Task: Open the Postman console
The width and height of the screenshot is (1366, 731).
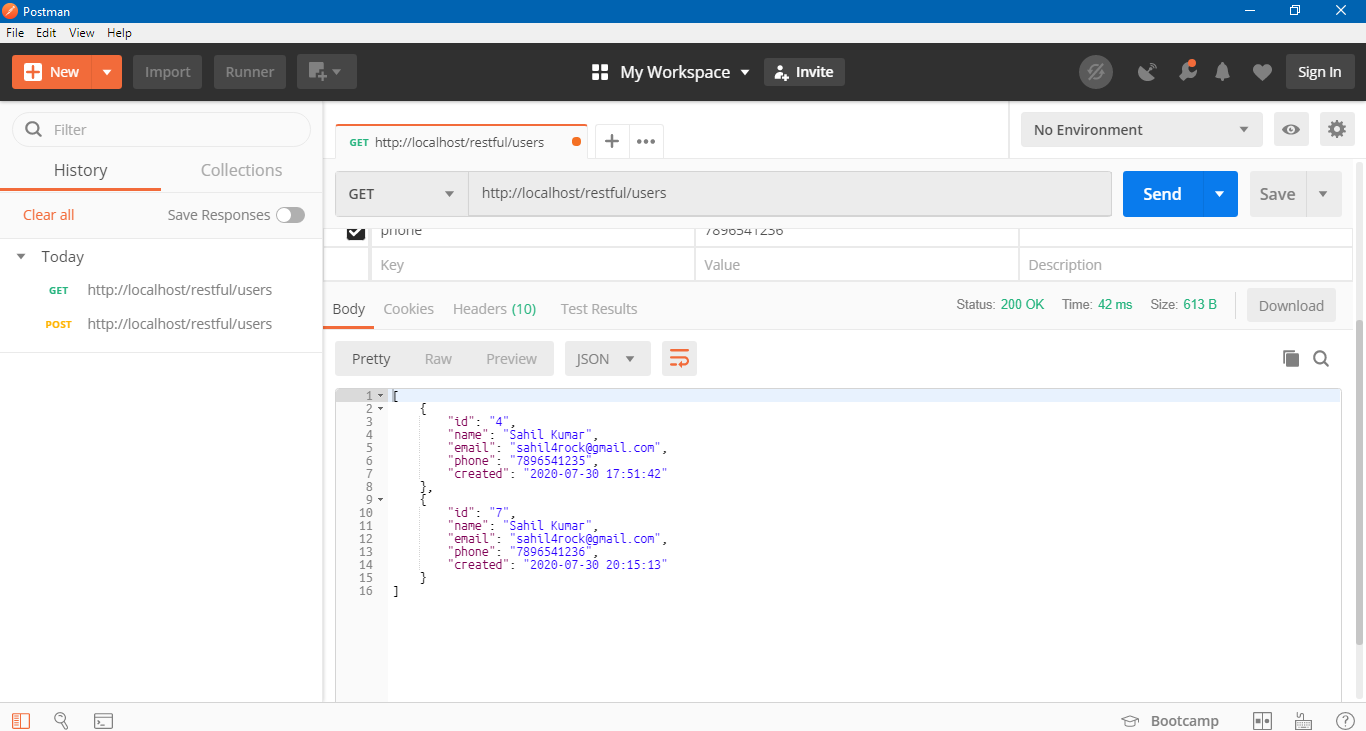Action: click(103, 720)
